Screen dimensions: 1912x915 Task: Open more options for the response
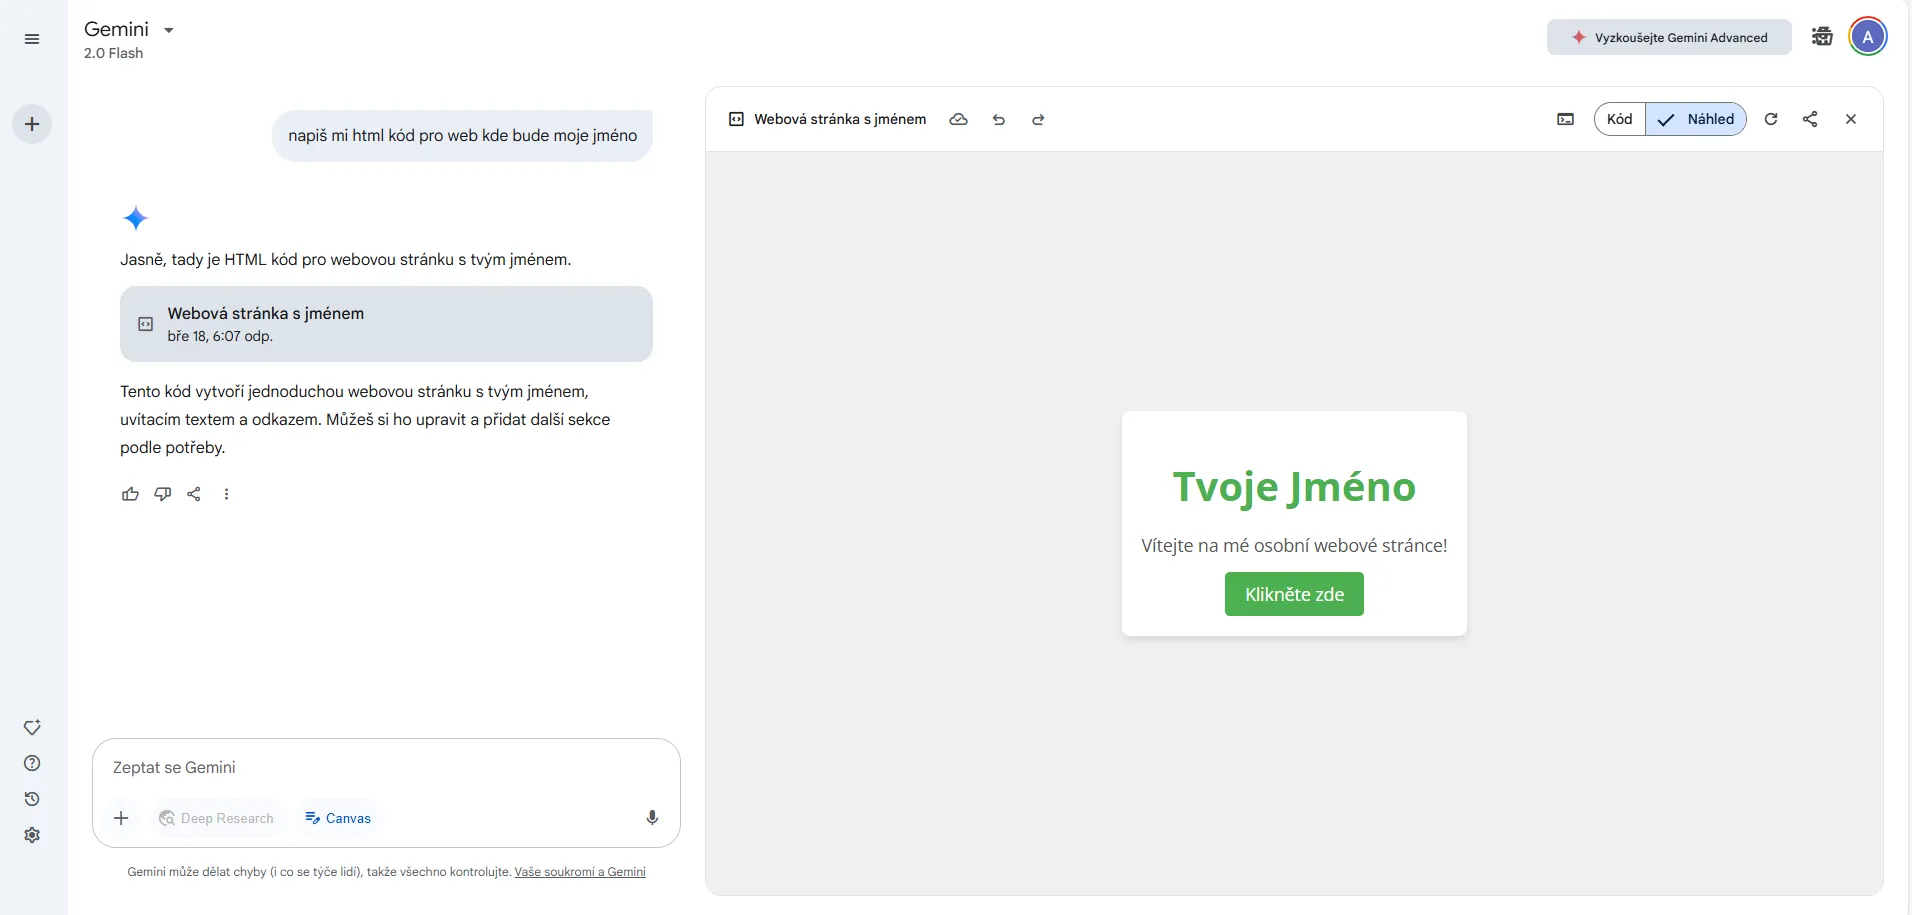227,494
